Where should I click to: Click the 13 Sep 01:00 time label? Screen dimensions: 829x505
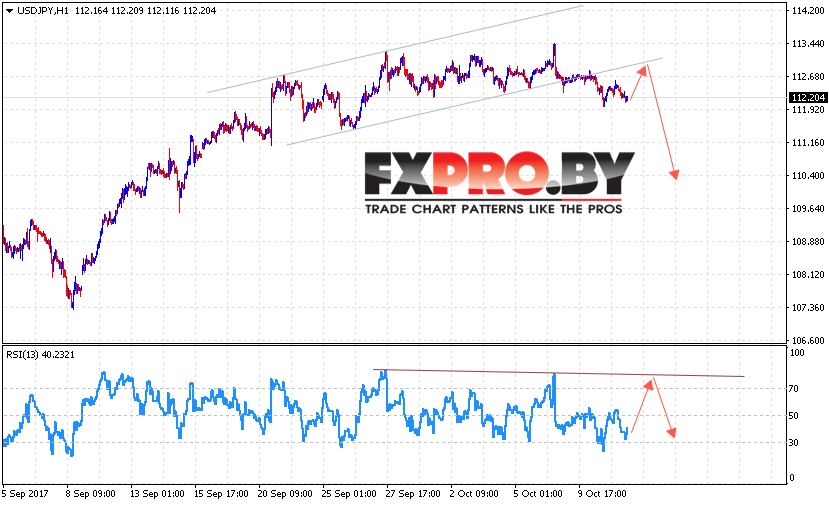tap(157, 494)
